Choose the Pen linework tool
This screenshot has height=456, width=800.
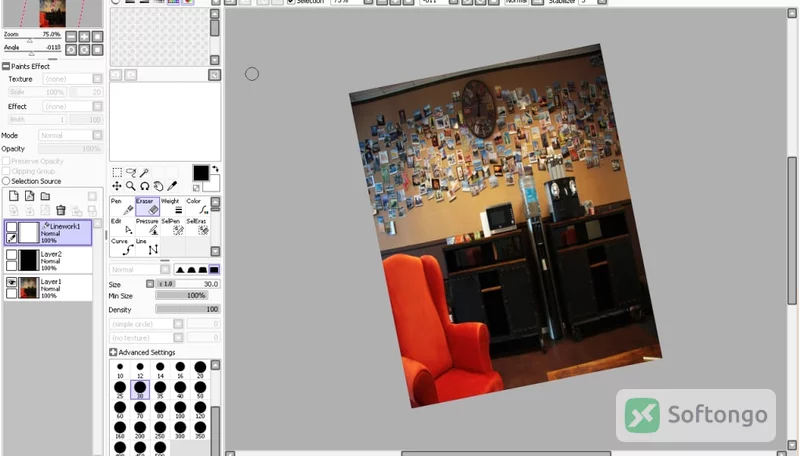coord(122,207)
